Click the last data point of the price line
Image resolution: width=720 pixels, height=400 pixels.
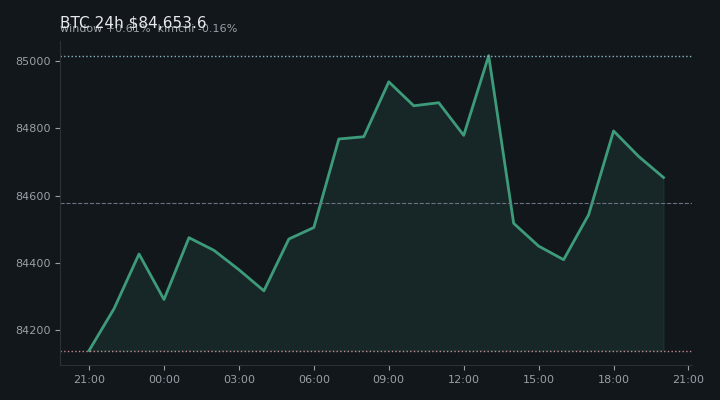(x=664, y=178)
